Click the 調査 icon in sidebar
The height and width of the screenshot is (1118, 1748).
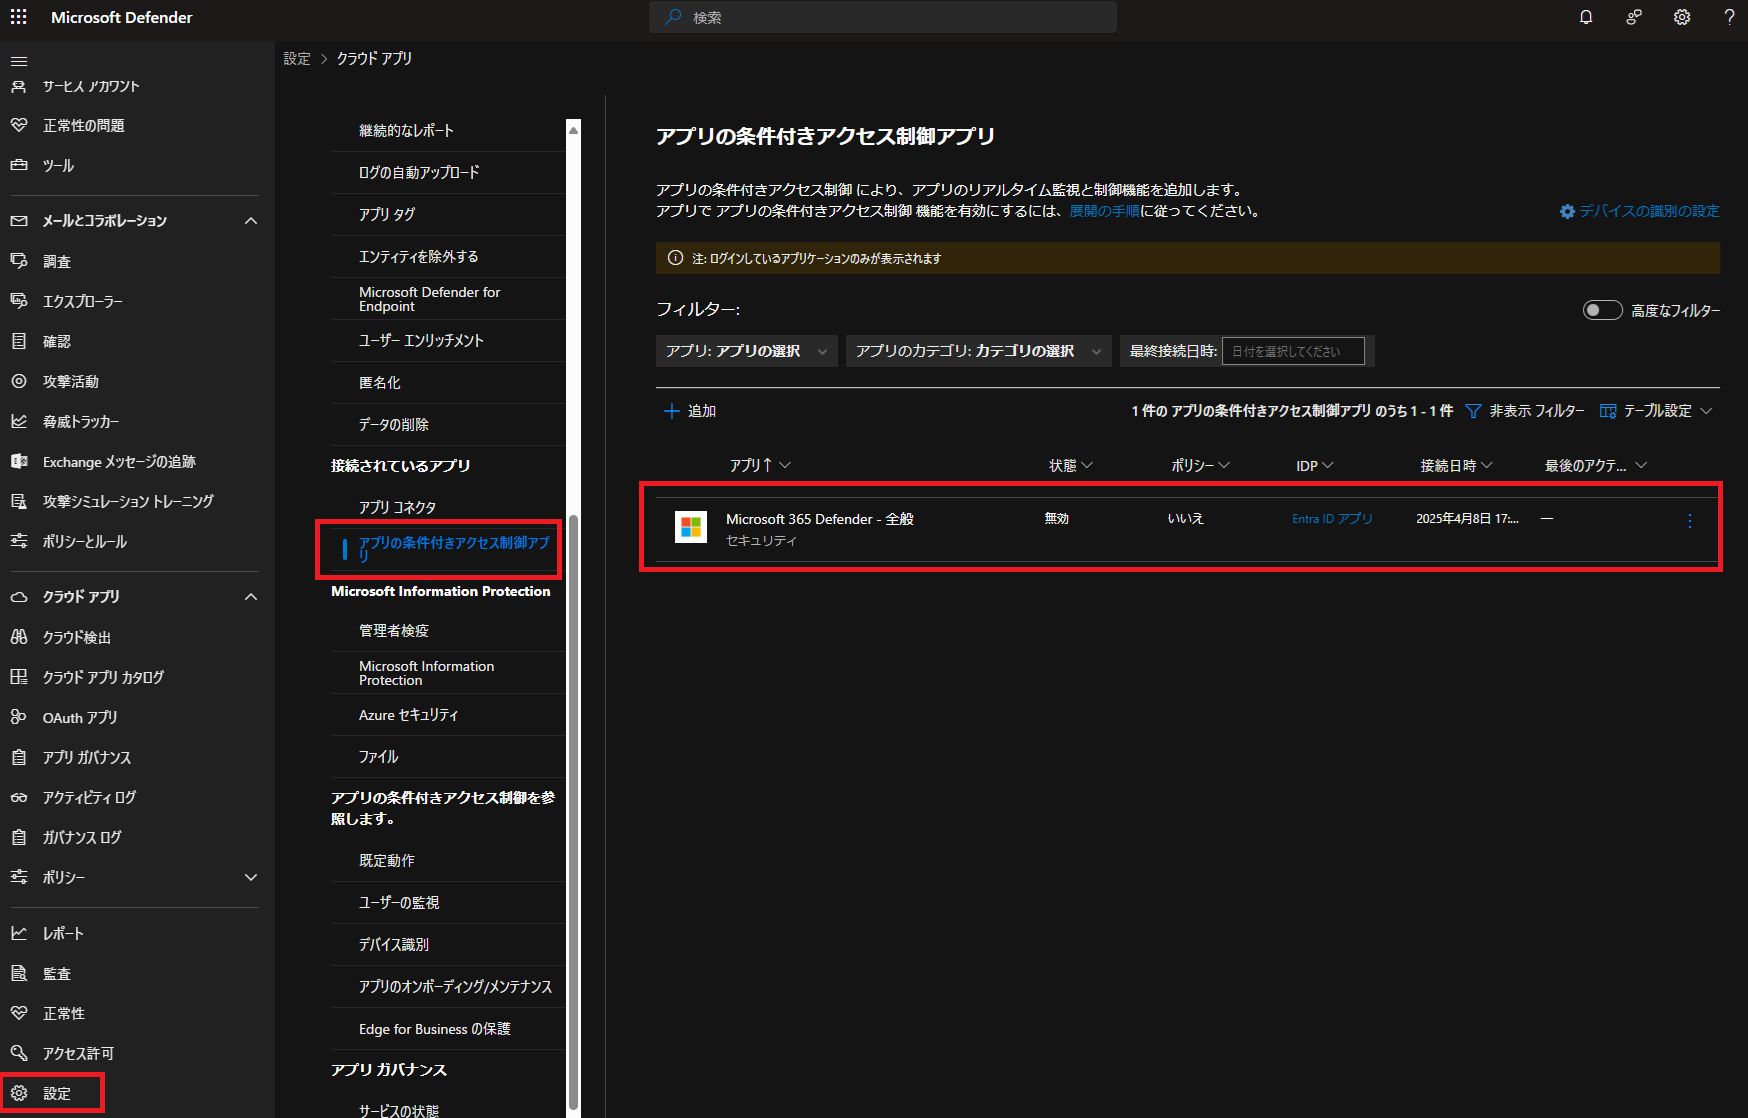pos(18,261)
